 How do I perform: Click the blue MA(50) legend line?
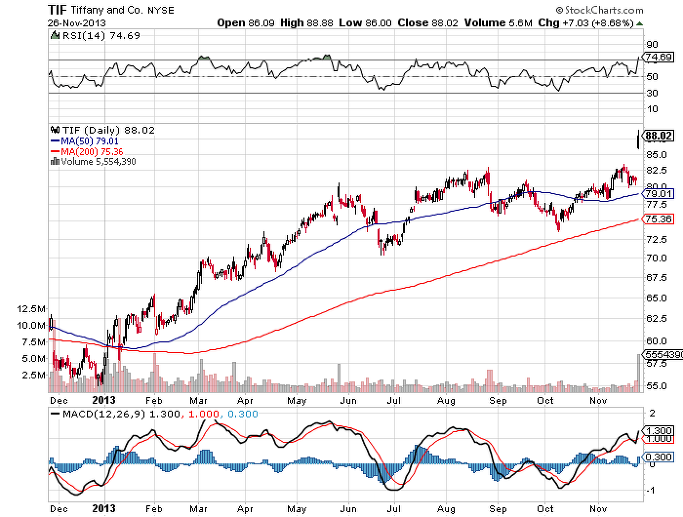(x=55, y=141)
